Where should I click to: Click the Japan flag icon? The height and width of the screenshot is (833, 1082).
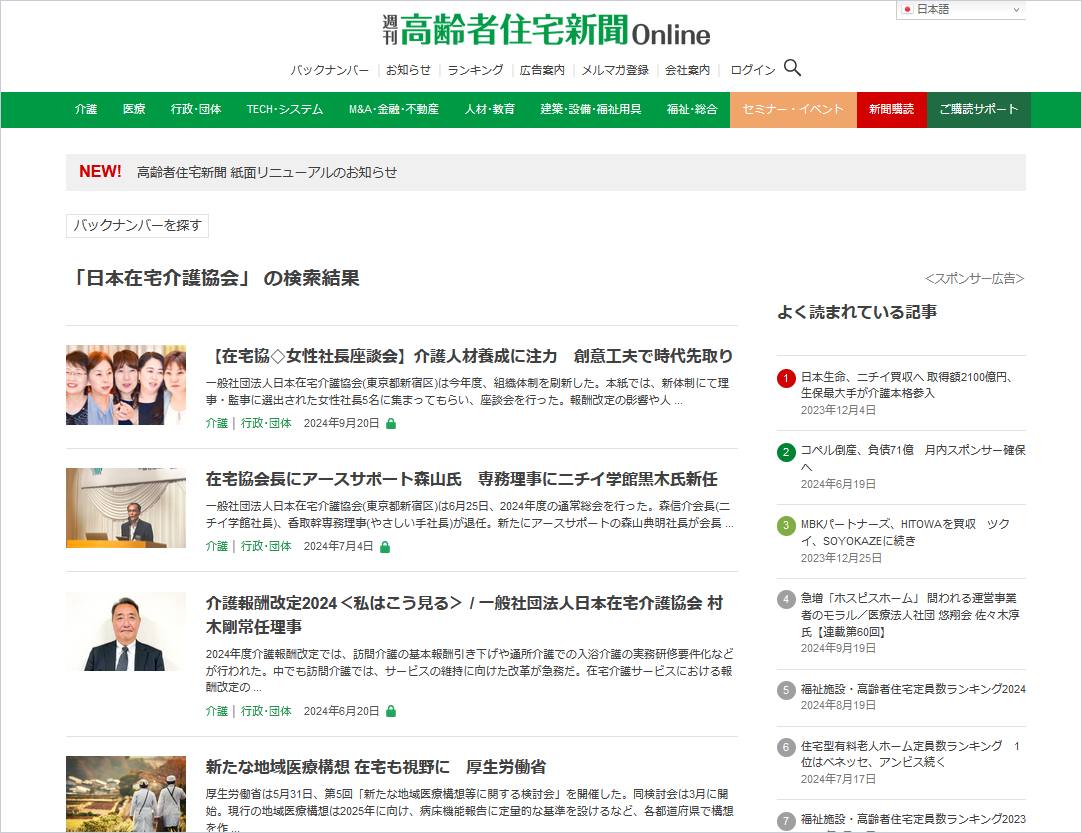click(x=907, y=9)
